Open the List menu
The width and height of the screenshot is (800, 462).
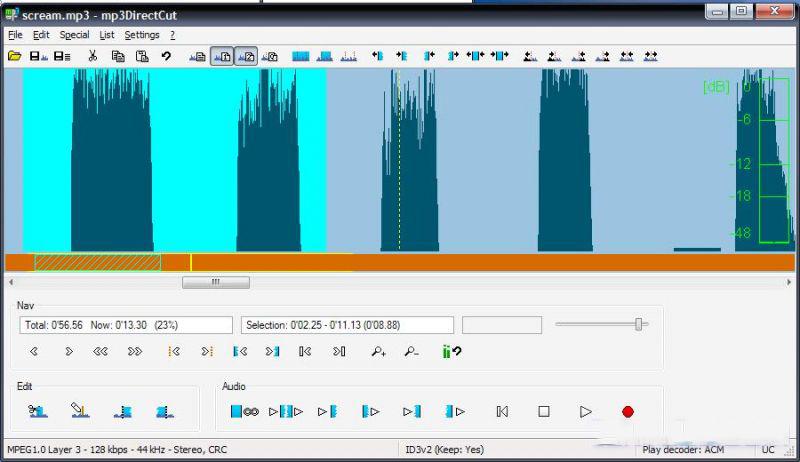pyautogui.click(x=107, y=35)
